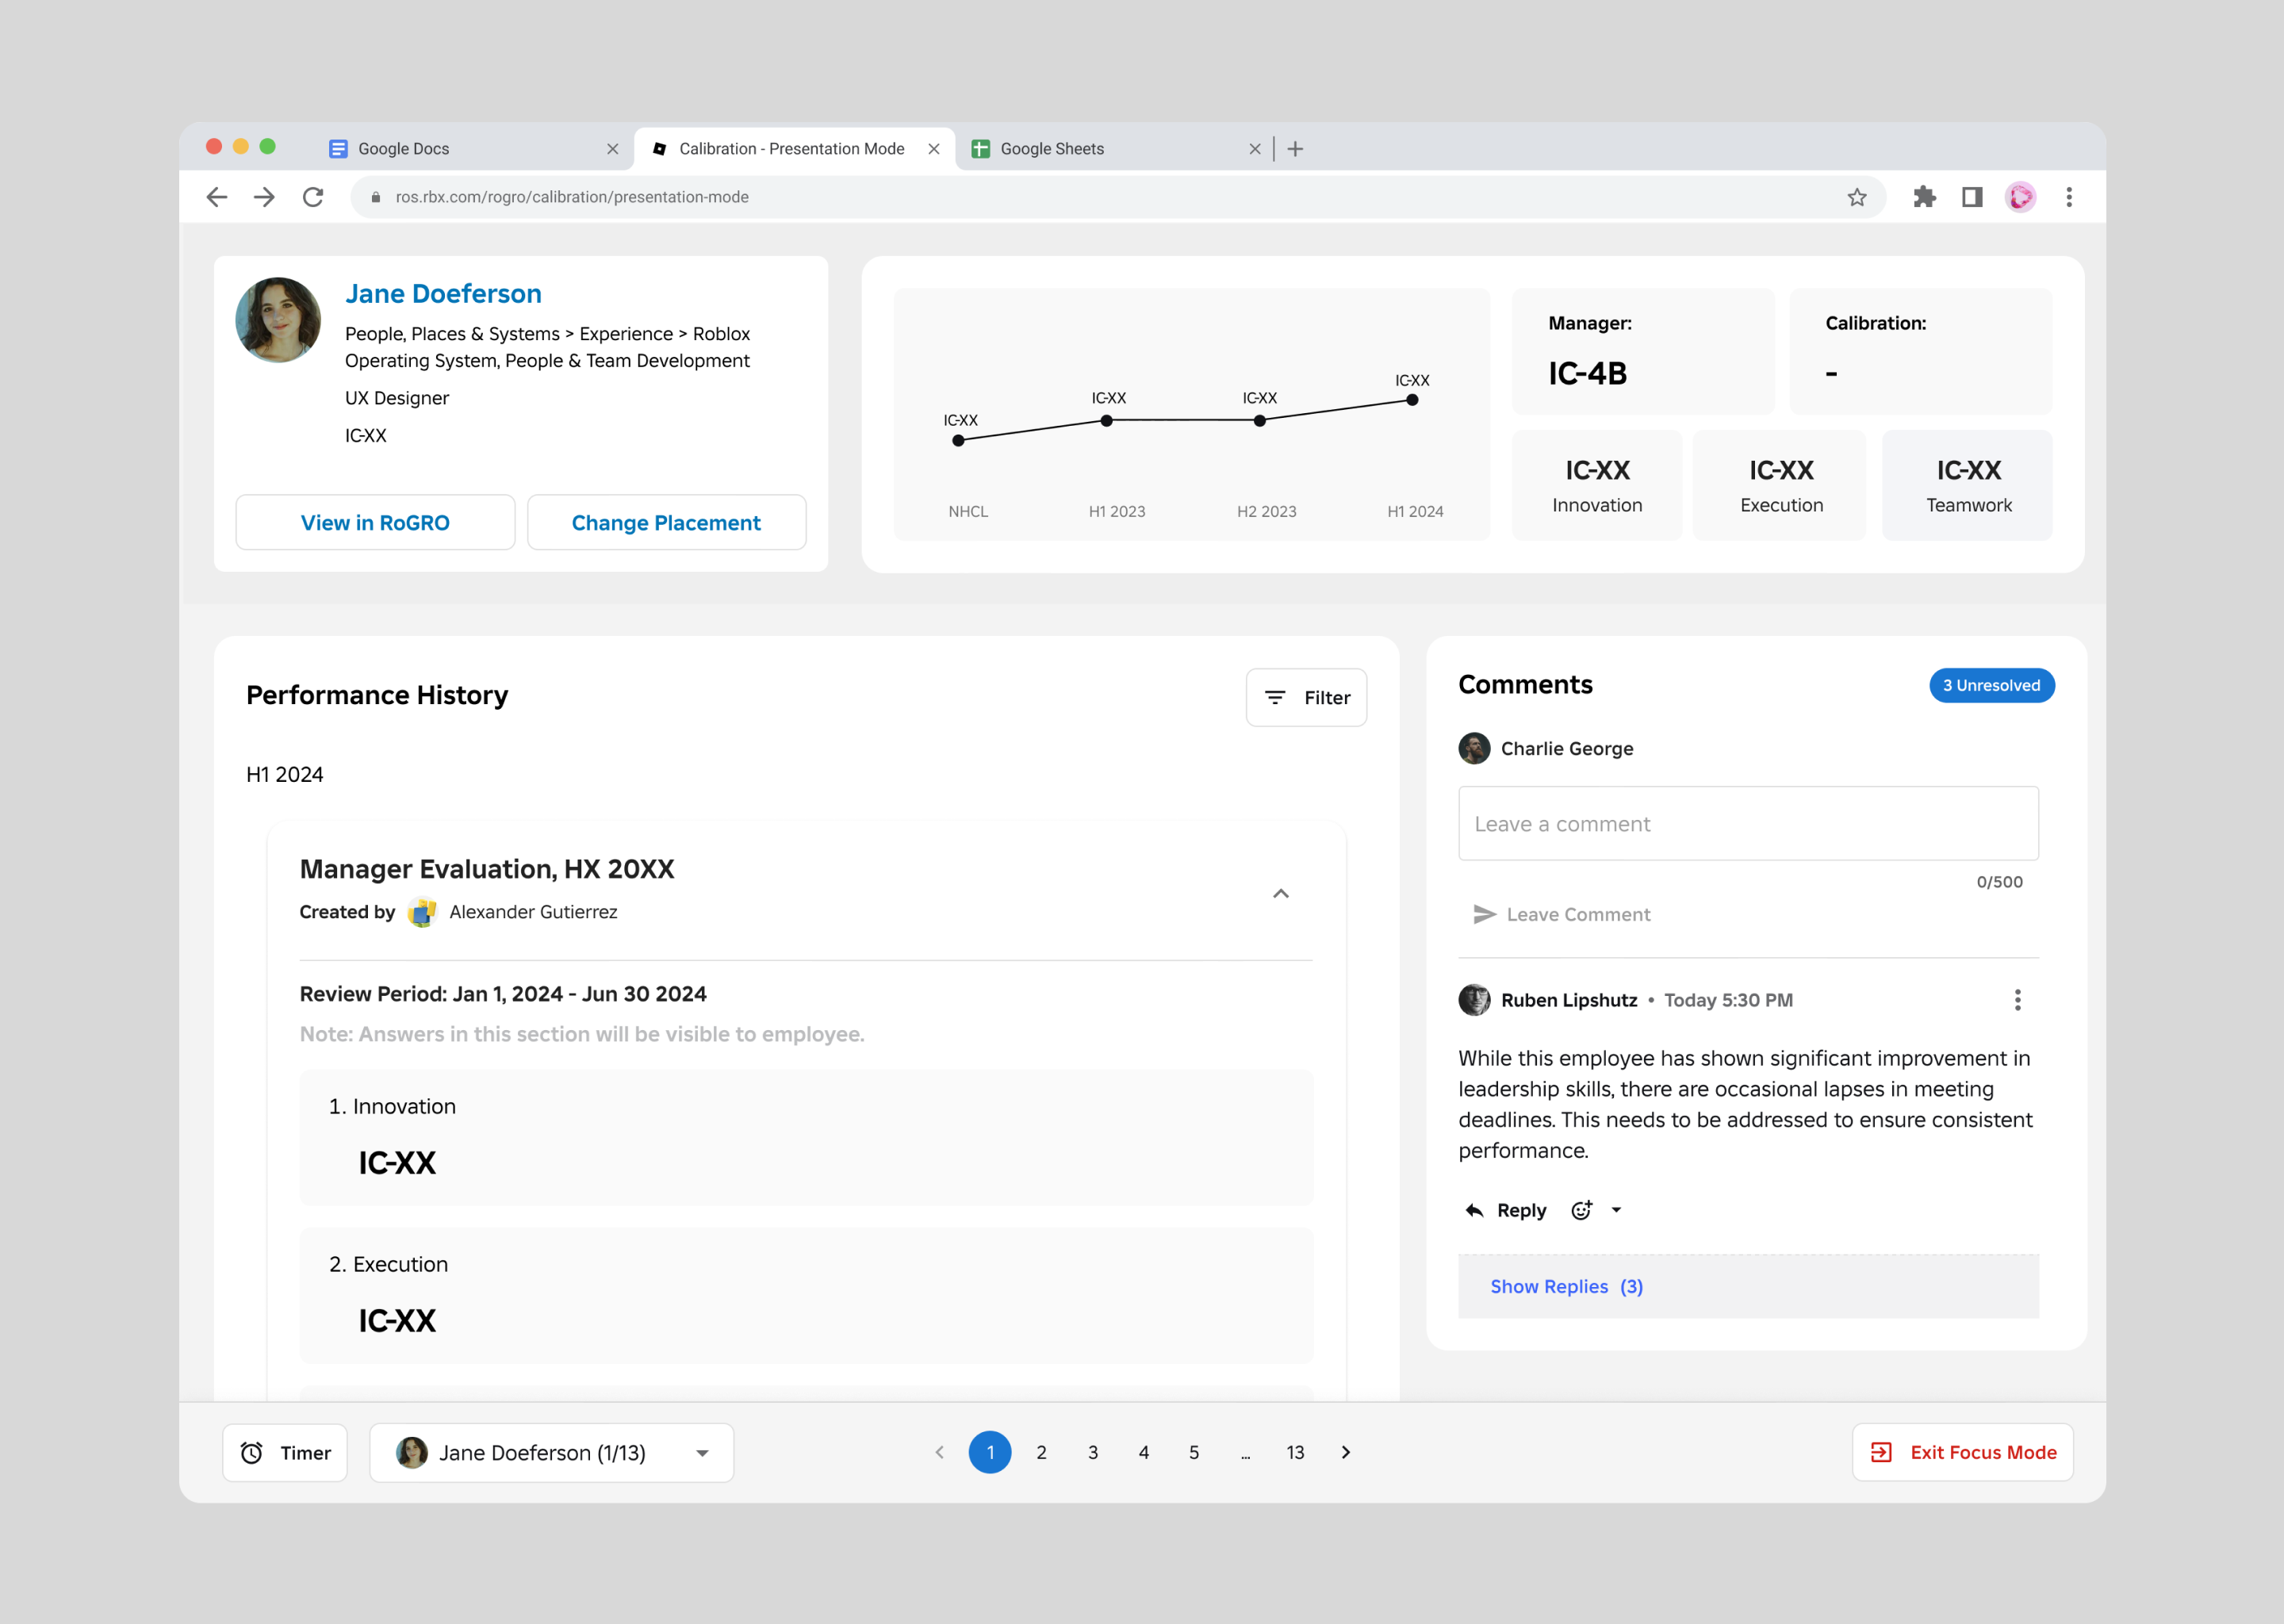Click the Leave Comment send icon
The height and width of the screenshot is (1624, 2284).
point(1484,914)
